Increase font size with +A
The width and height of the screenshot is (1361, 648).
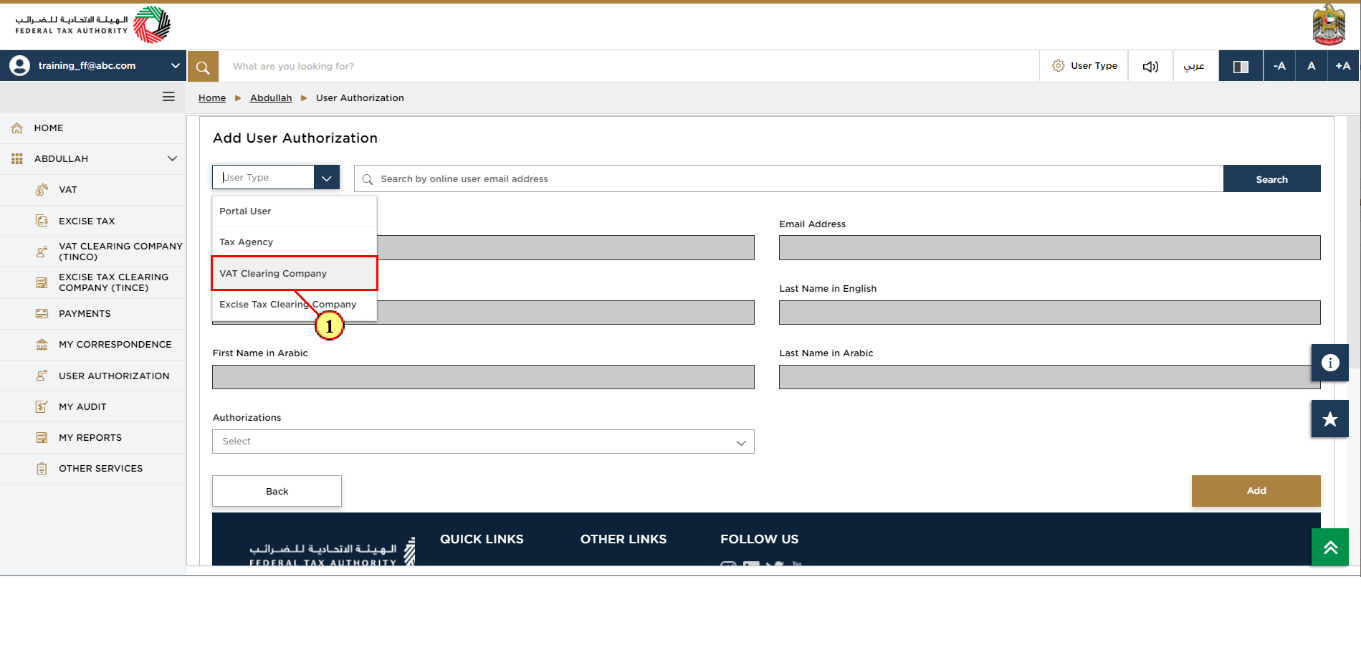coord(1343,67)
